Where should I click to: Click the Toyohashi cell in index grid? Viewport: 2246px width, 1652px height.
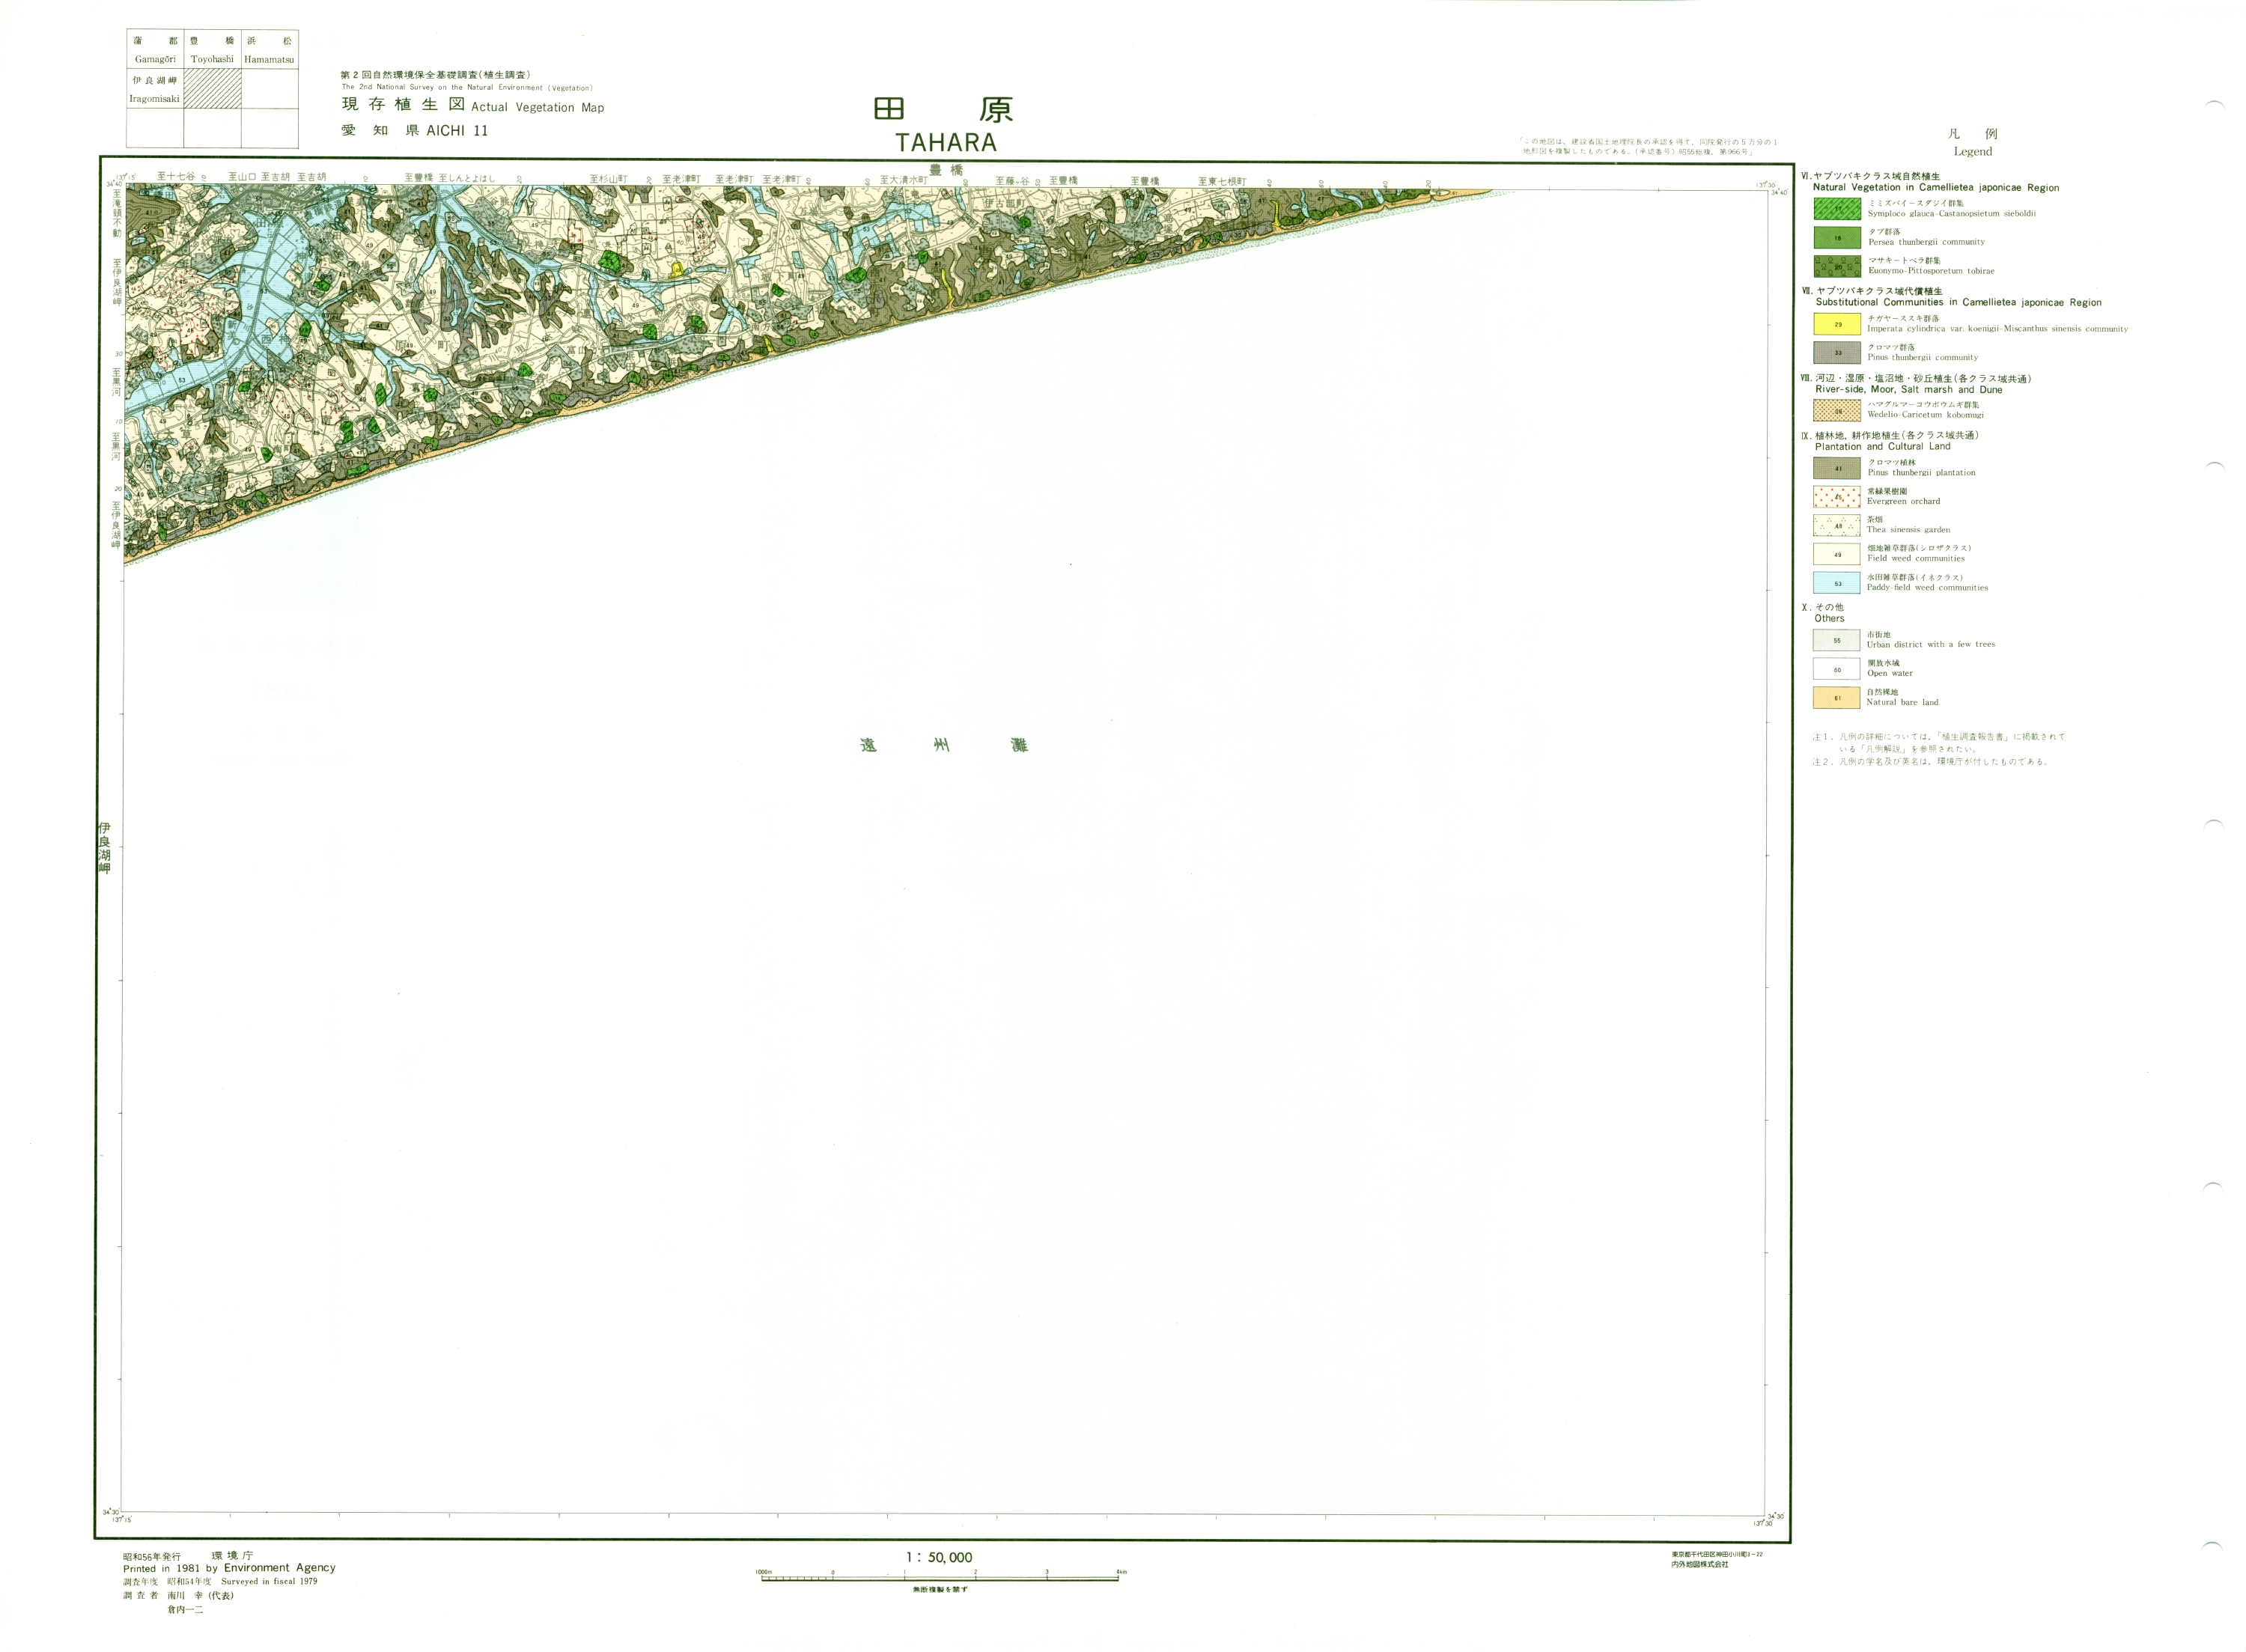(x=212, y=49)
